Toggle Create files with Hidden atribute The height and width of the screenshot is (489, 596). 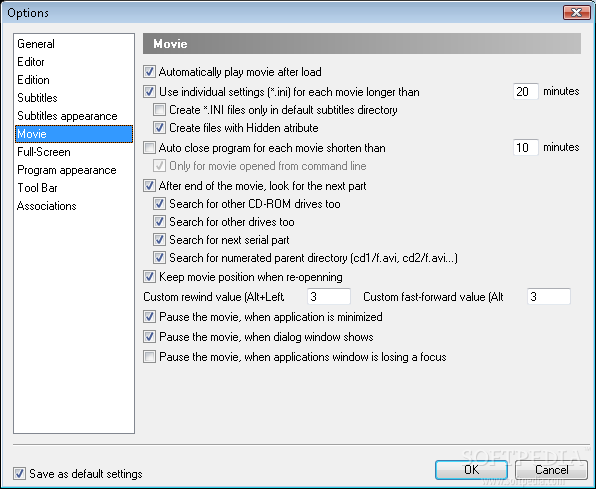159,128
